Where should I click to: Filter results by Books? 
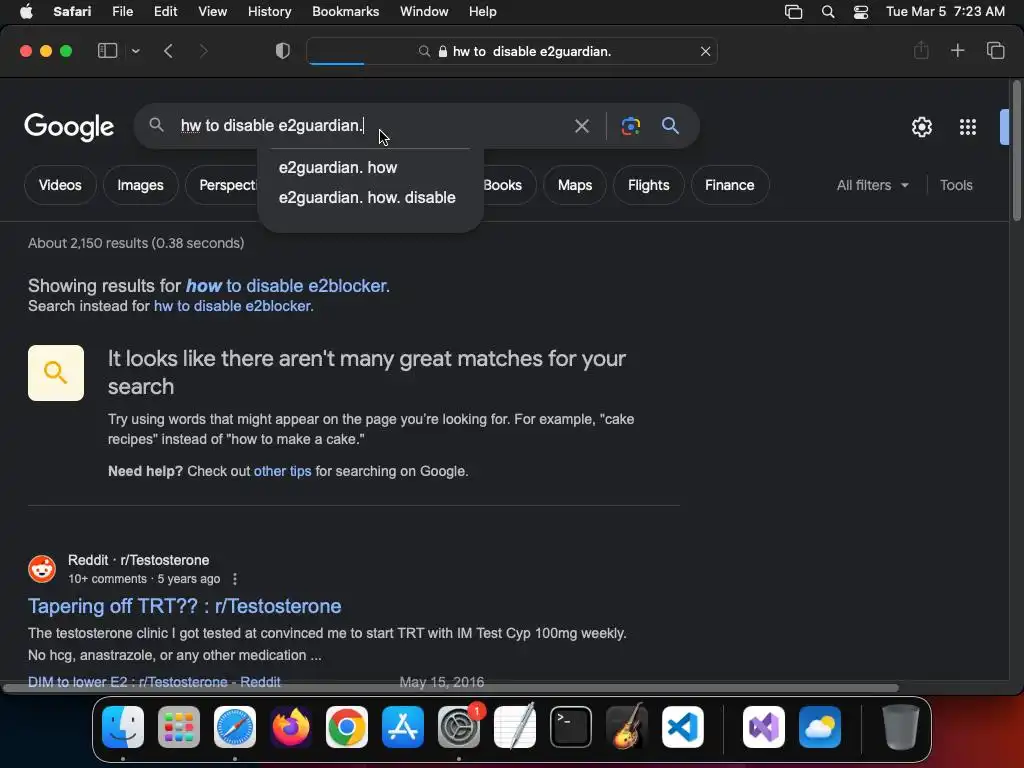click(509, 185)
